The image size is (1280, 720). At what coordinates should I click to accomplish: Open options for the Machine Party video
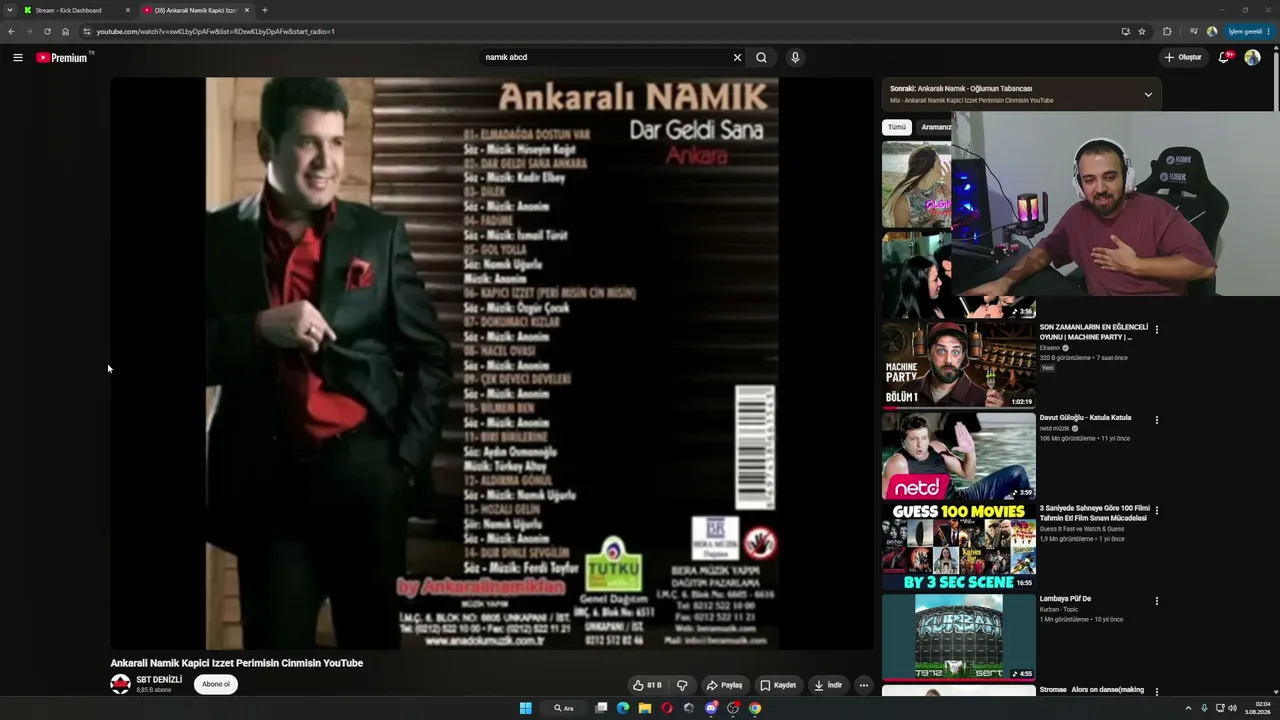tap(1157, 329)
